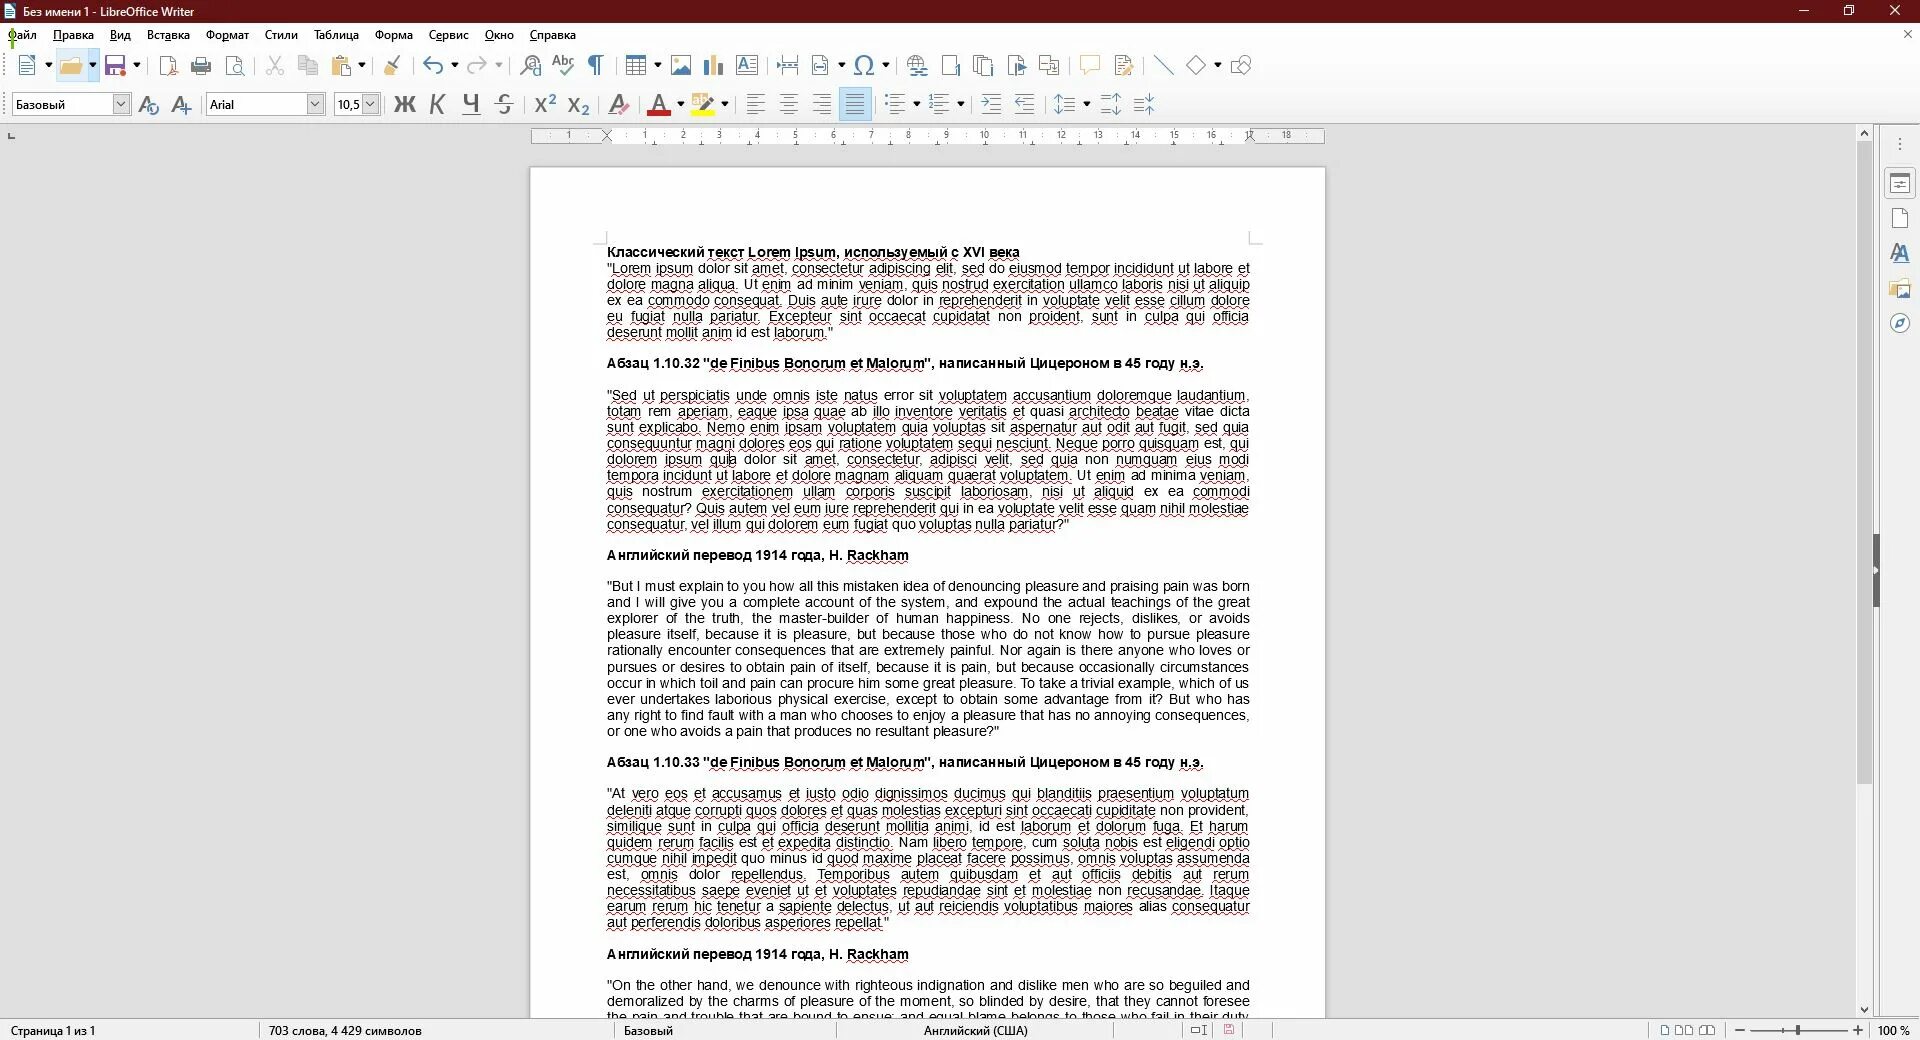Viewport: 1920px width, 1040px height.
Task: Open highlighting color dropdown arrow
Action: click(725, 104)
